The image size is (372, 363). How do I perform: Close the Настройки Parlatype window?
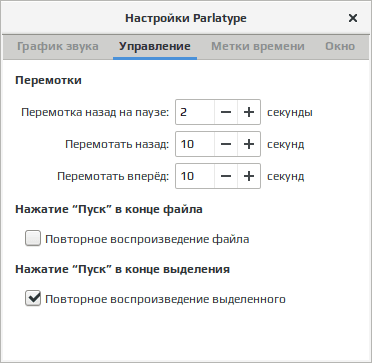[353, 18]
